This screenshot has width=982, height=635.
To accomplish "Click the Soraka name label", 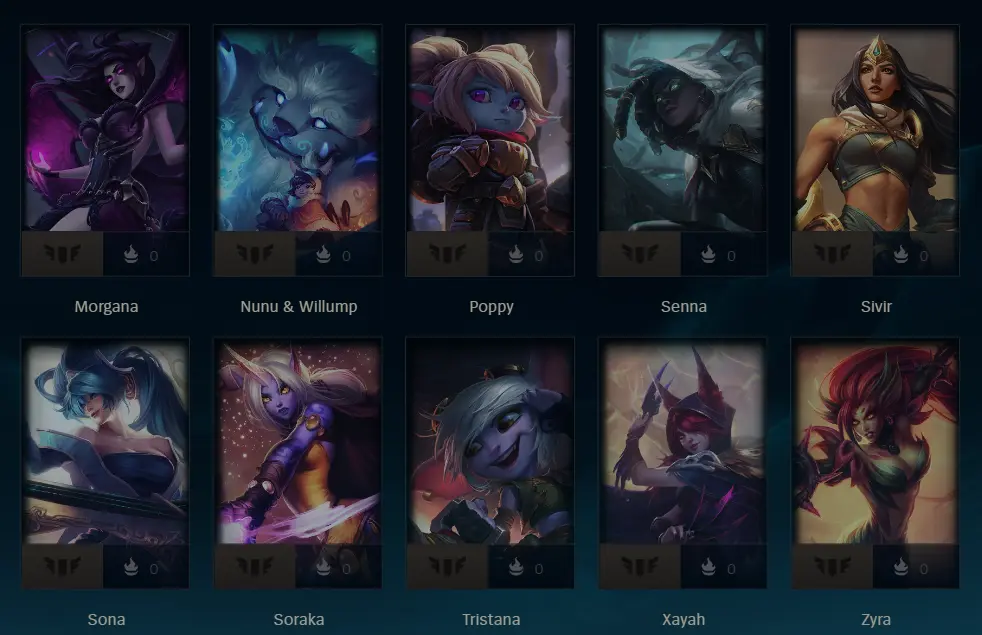I will 299,620.
